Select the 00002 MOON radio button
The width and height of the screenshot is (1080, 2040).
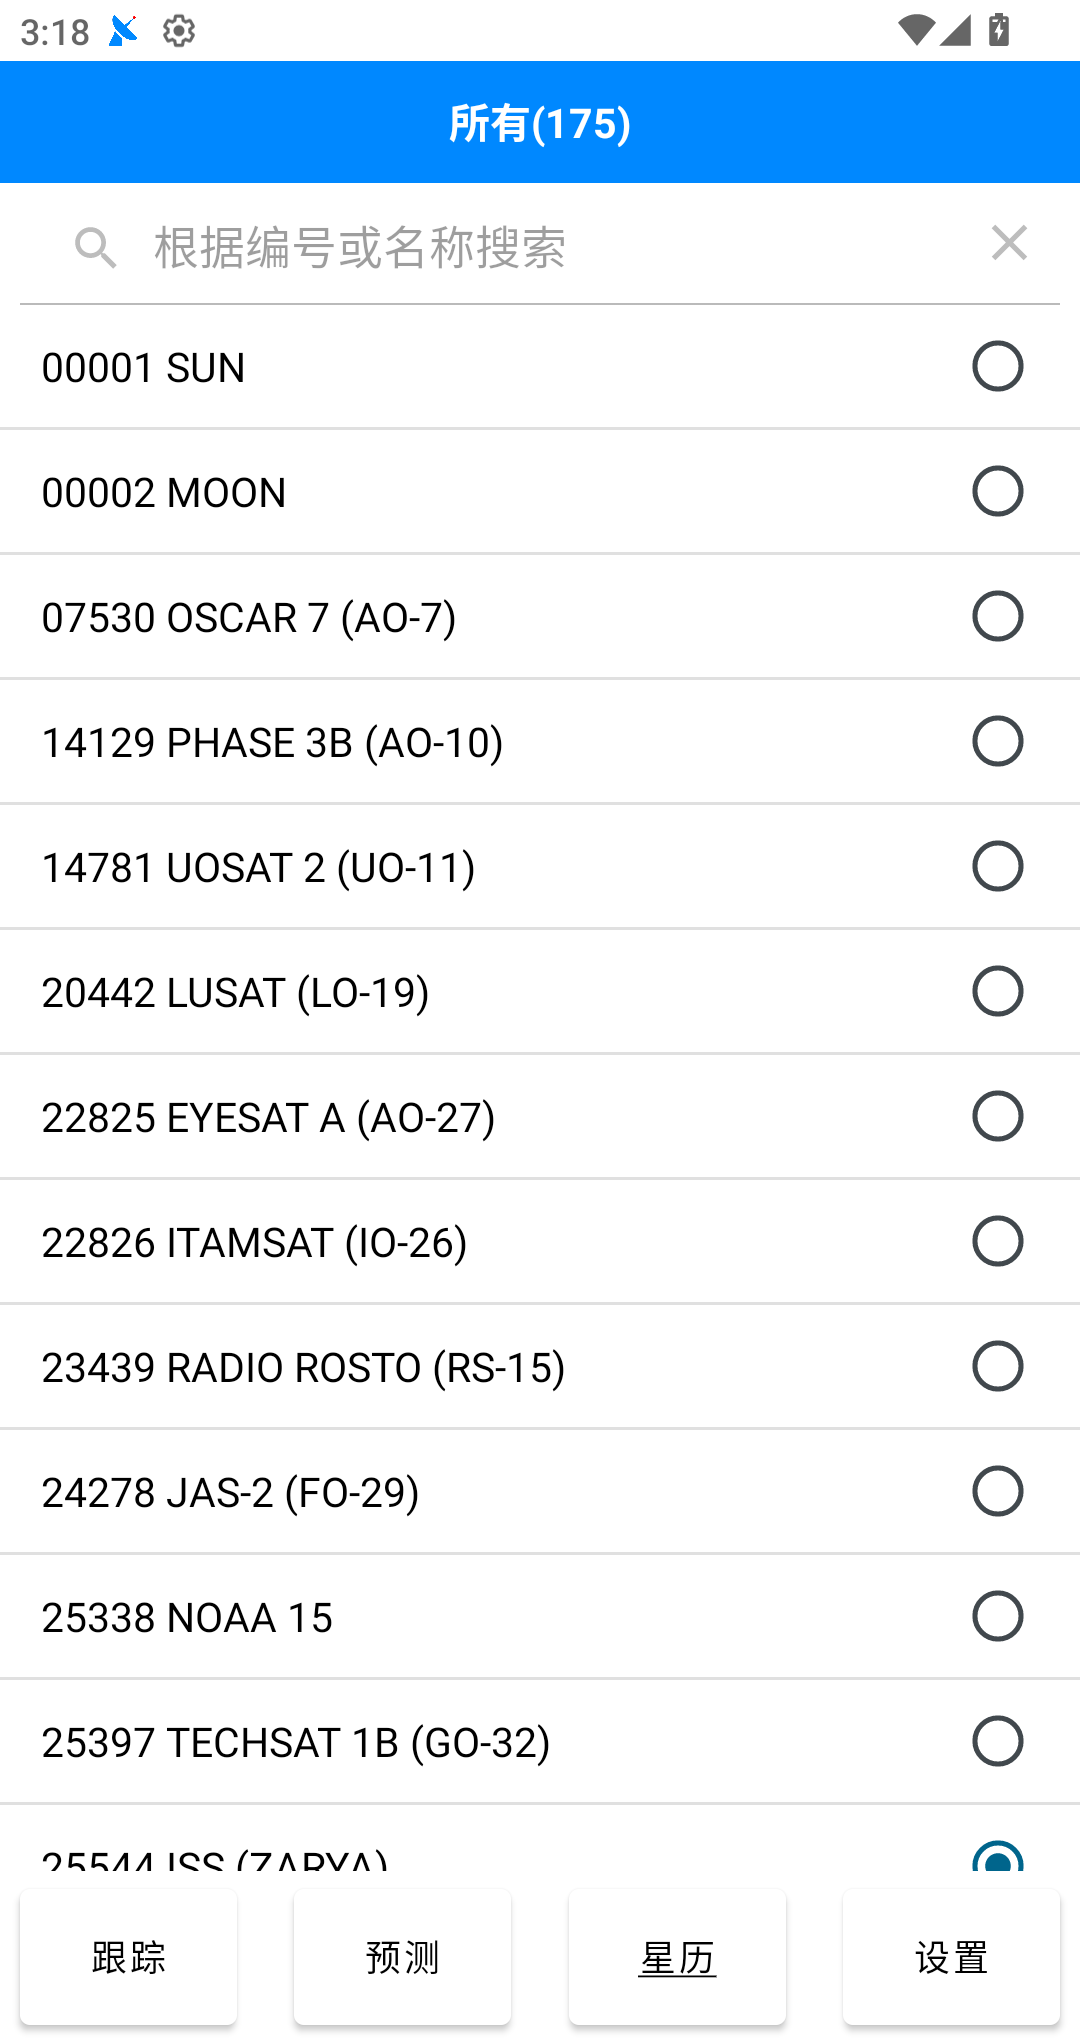[x=997, y=491]
